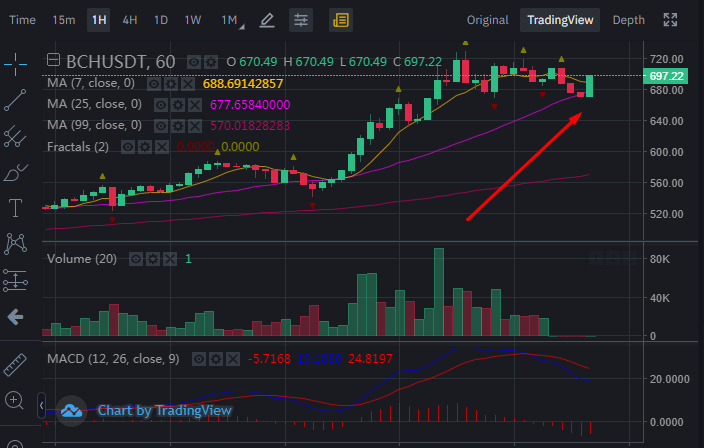
Task: Open chart settings sliders icon
Action: point(301,20)
